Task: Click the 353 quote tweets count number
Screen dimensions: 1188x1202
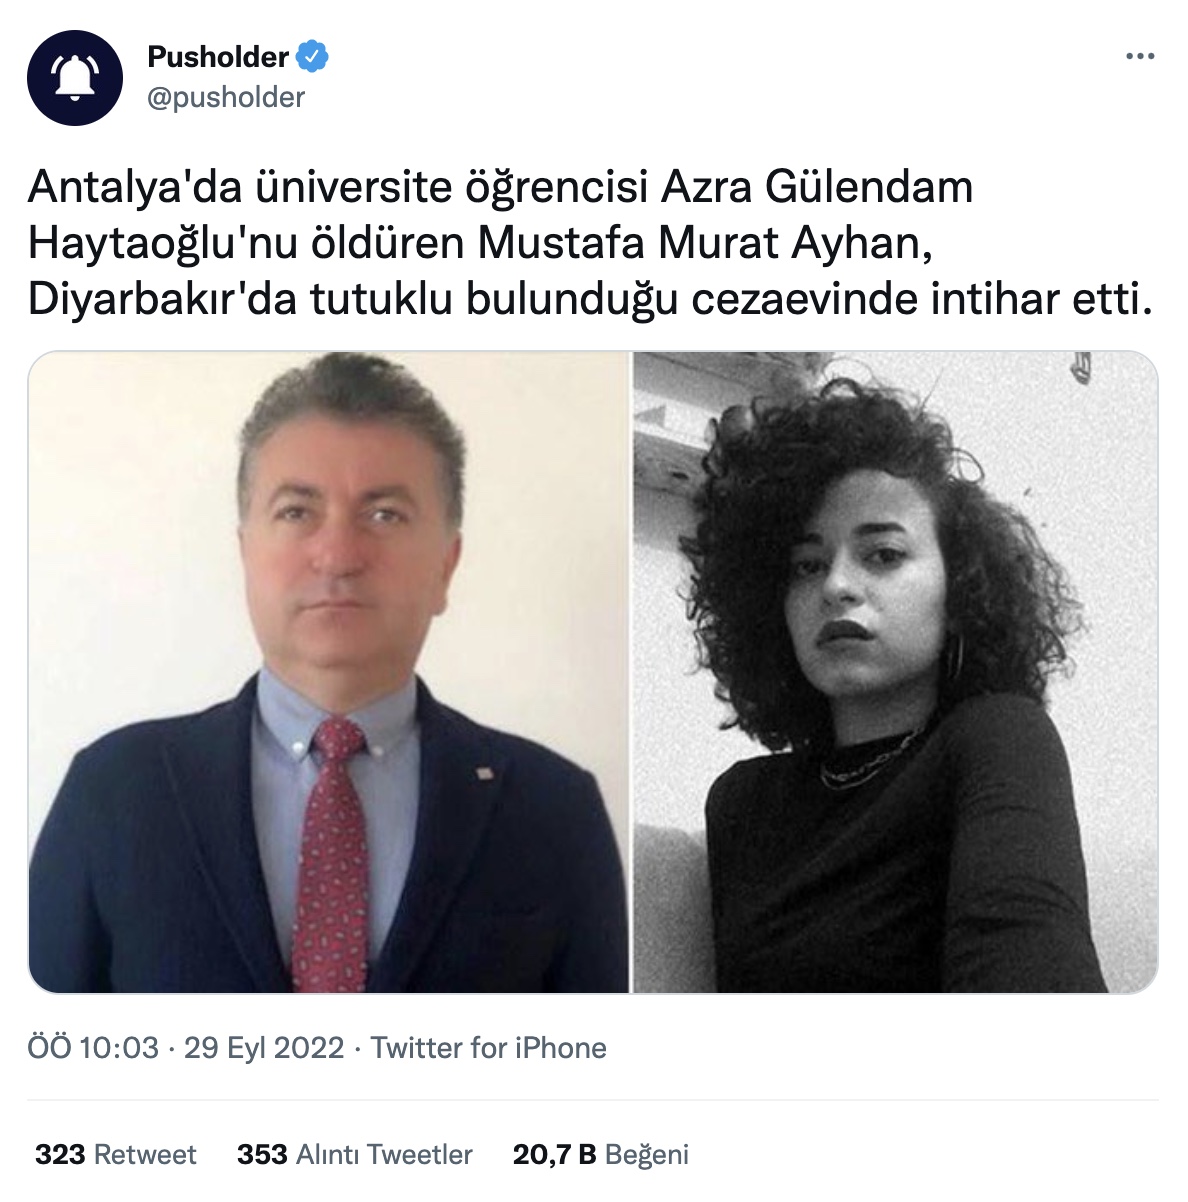Action: coord(262,1155)
